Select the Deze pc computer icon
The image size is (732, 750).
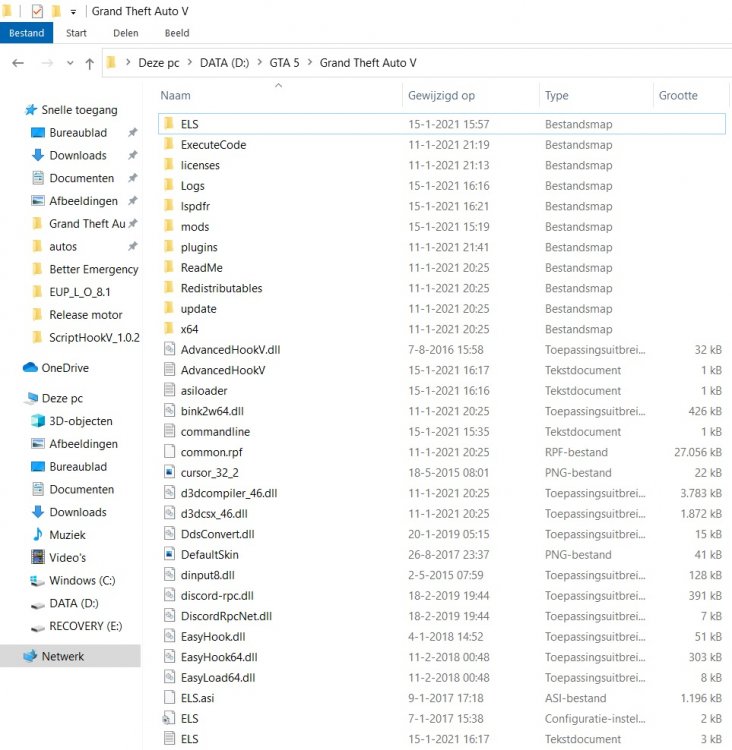[x=32, y=398]
